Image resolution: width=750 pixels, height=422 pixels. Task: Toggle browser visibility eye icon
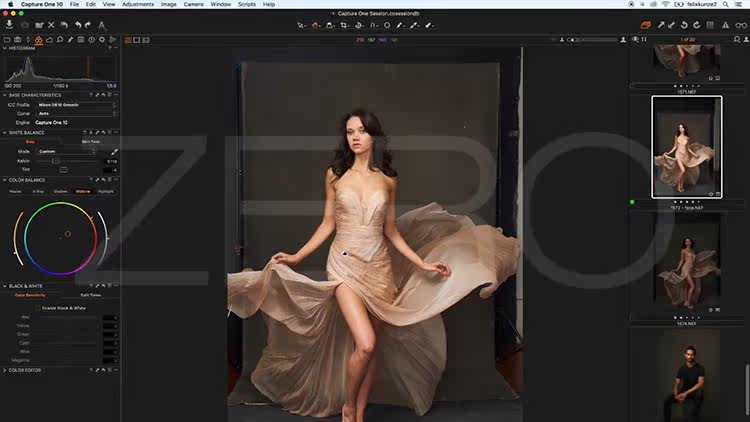coord(635,40)
